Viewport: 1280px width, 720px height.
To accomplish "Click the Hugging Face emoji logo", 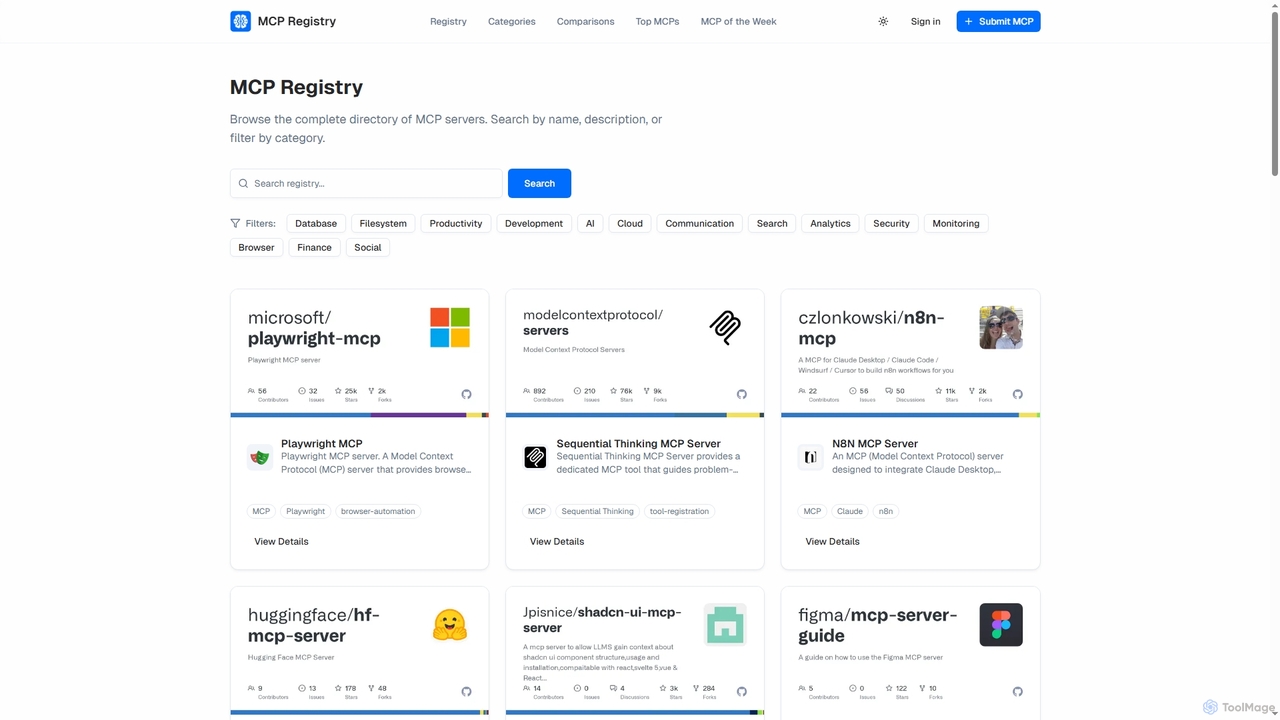I will tap(450, 625).
